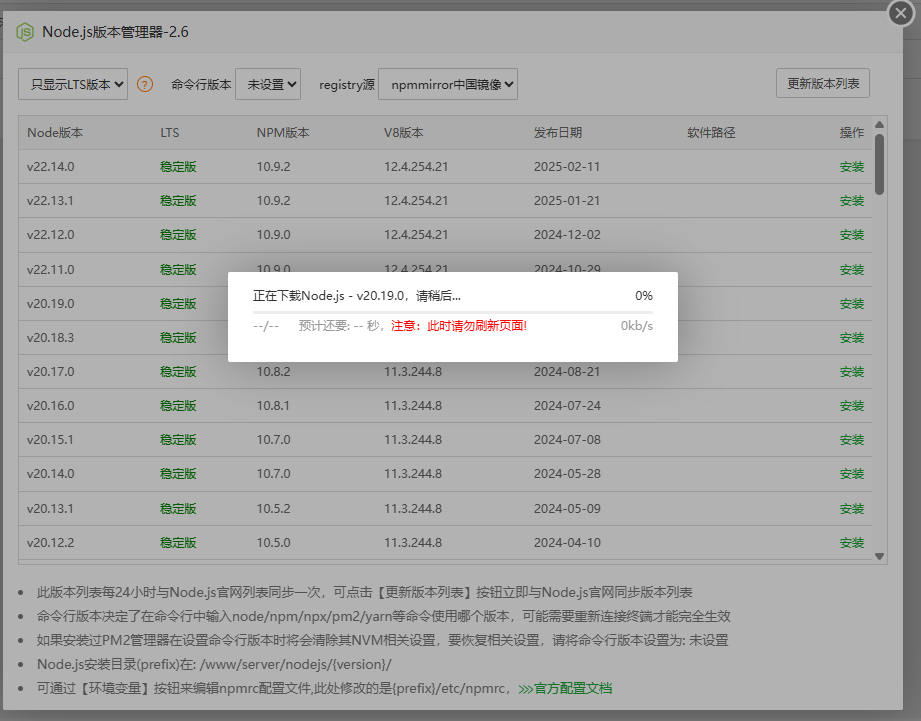Install Node v22.11.0
This screenshot has height=721, width=921.
[x=852, y=269]
